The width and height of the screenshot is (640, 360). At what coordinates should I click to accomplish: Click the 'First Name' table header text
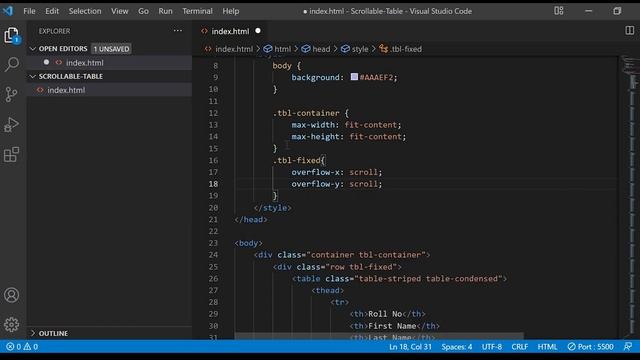point(392,326)
